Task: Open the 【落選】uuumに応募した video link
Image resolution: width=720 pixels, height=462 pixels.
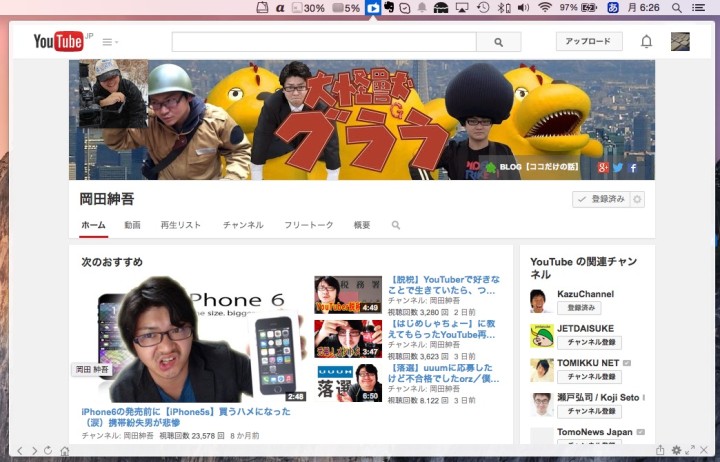Action: (444, 373)
